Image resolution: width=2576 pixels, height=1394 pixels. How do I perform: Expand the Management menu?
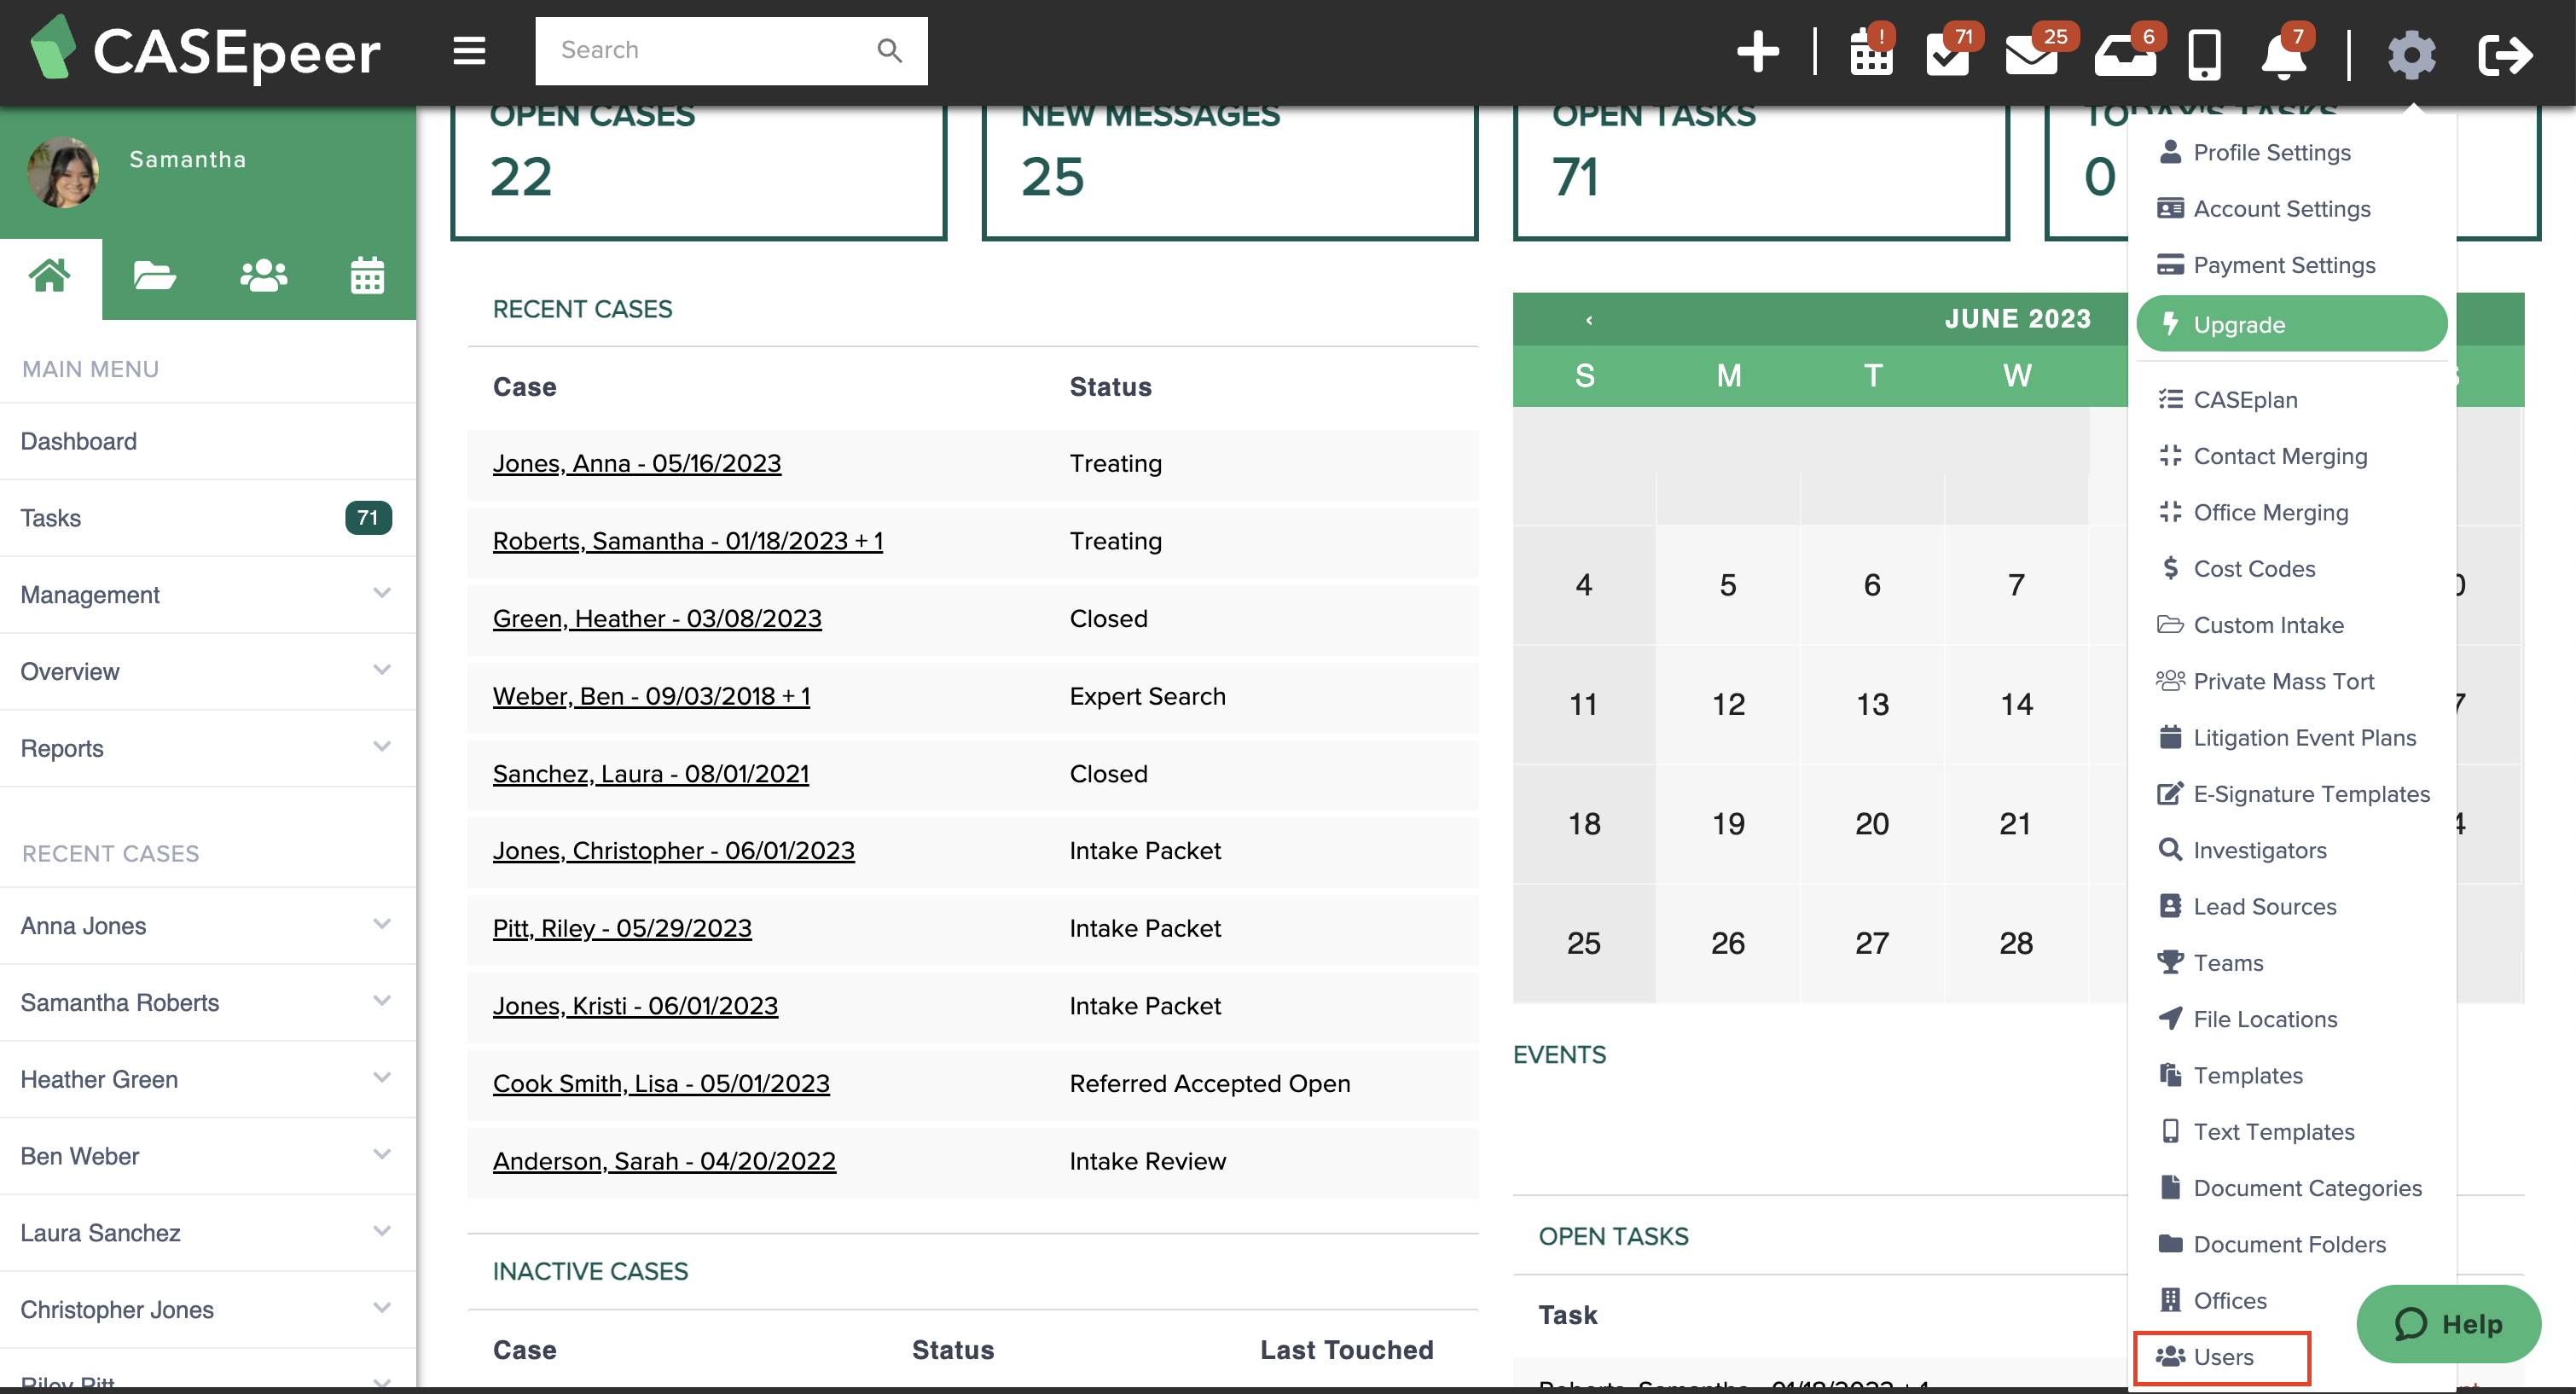click(208, 594)
